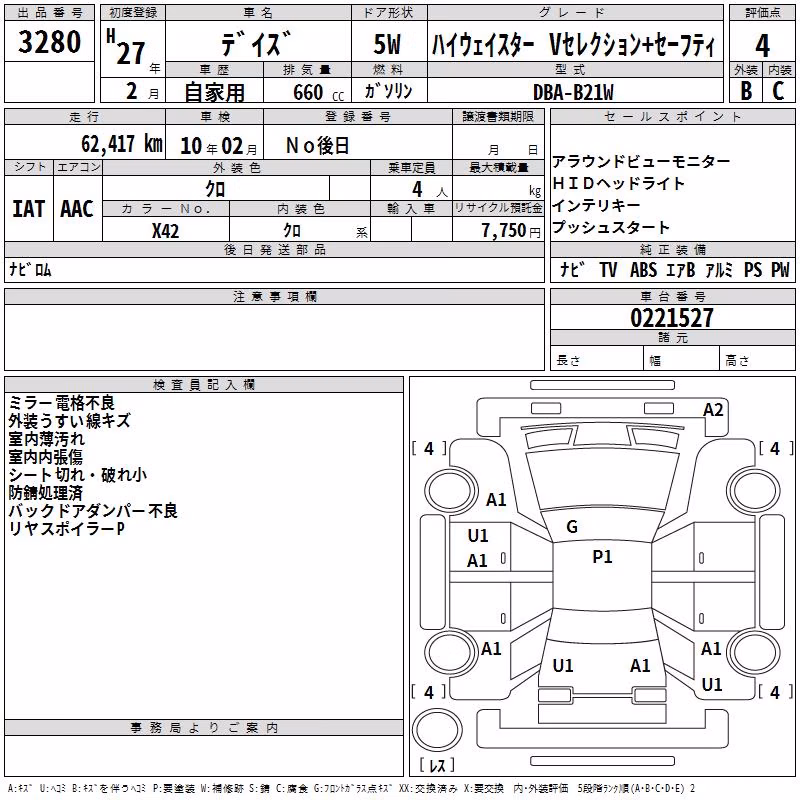Select the usage history 自家用

pyautogui.click(x=214, y=92)
